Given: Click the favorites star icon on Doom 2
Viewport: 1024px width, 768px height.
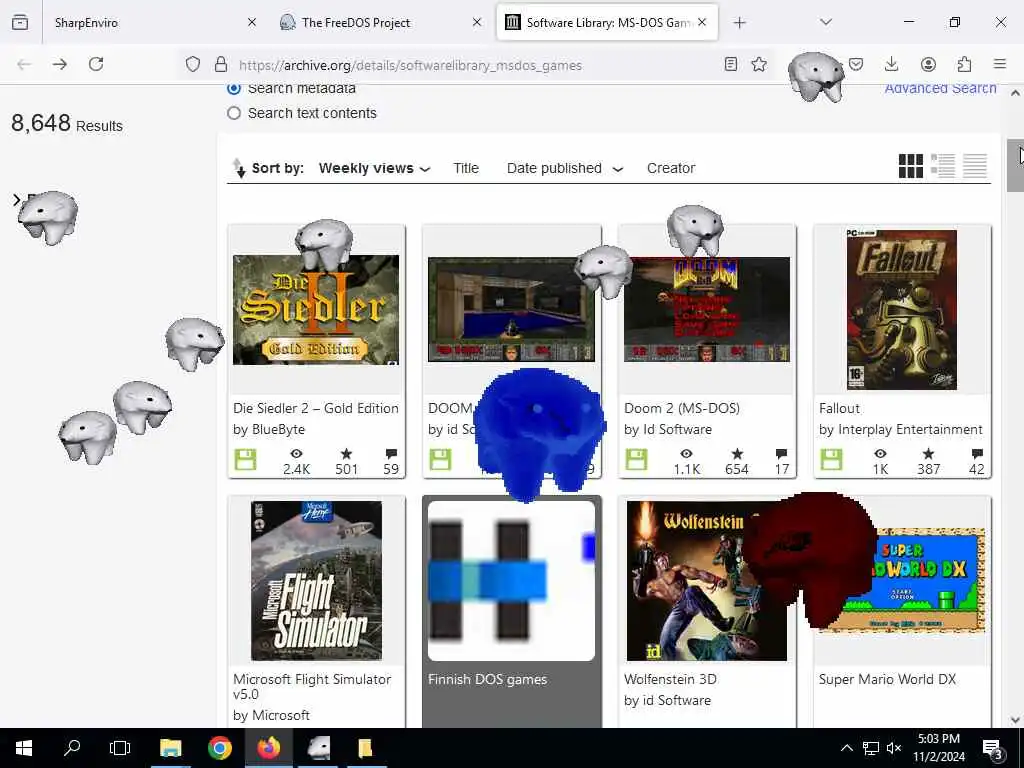Looking at the screenshot, I should pos(737,453).
